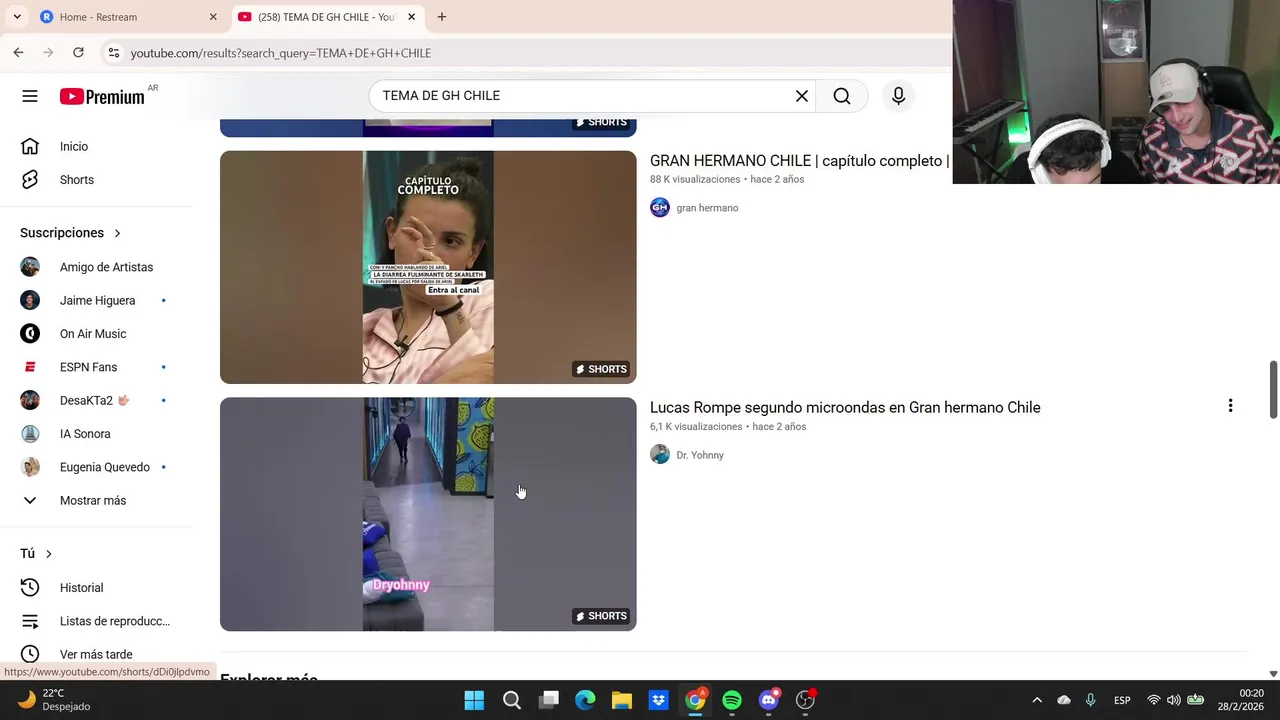This screenshot has height=720, width=1280.
Task: Open volume control in system tray
Action: coord(1174,700)
